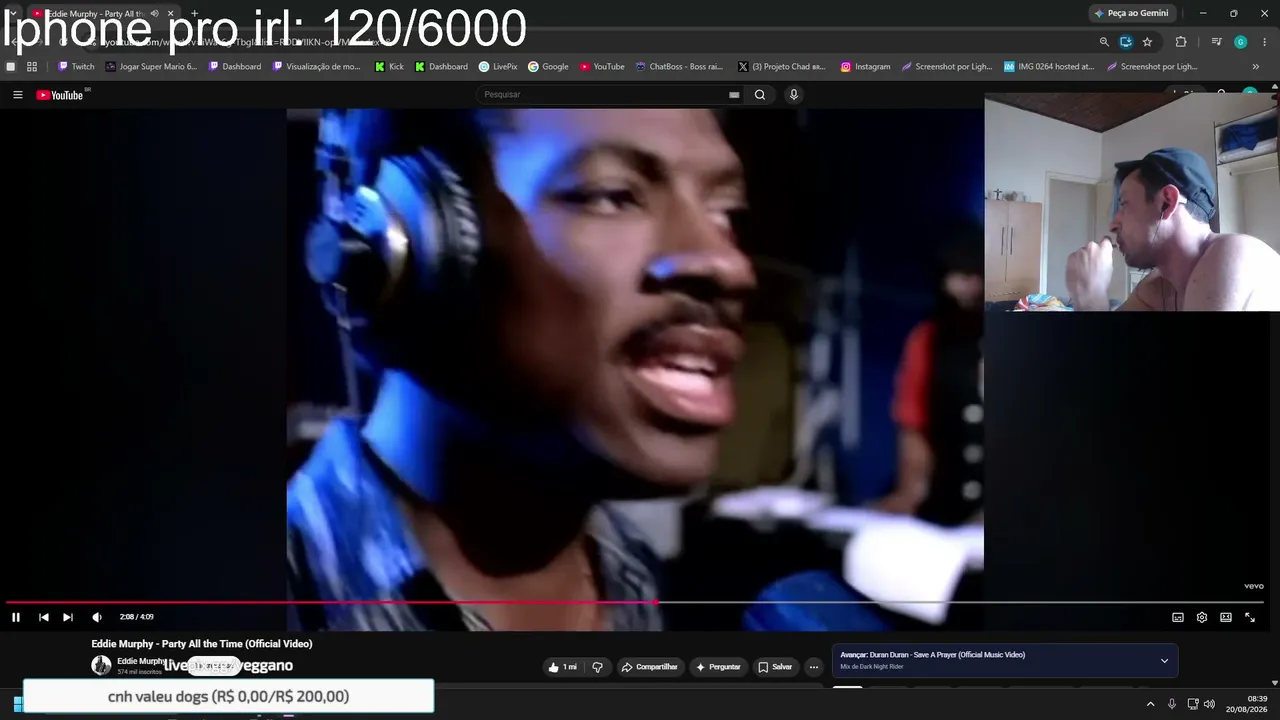Open the apps grid in bookmarks bar

tap(32, 67)
